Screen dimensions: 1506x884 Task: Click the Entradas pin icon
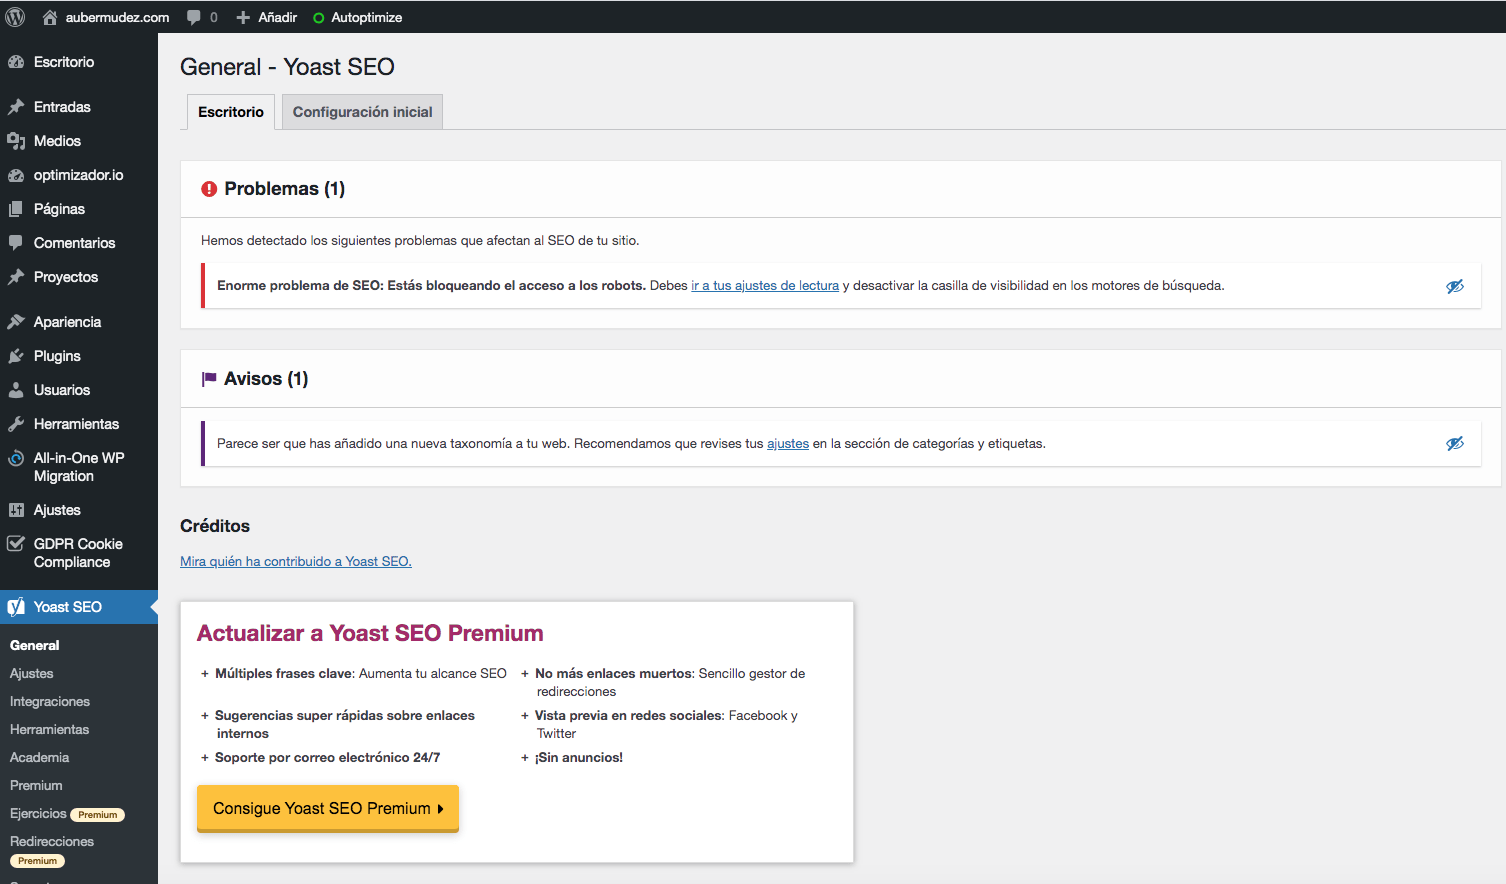[x=16, y=107]
